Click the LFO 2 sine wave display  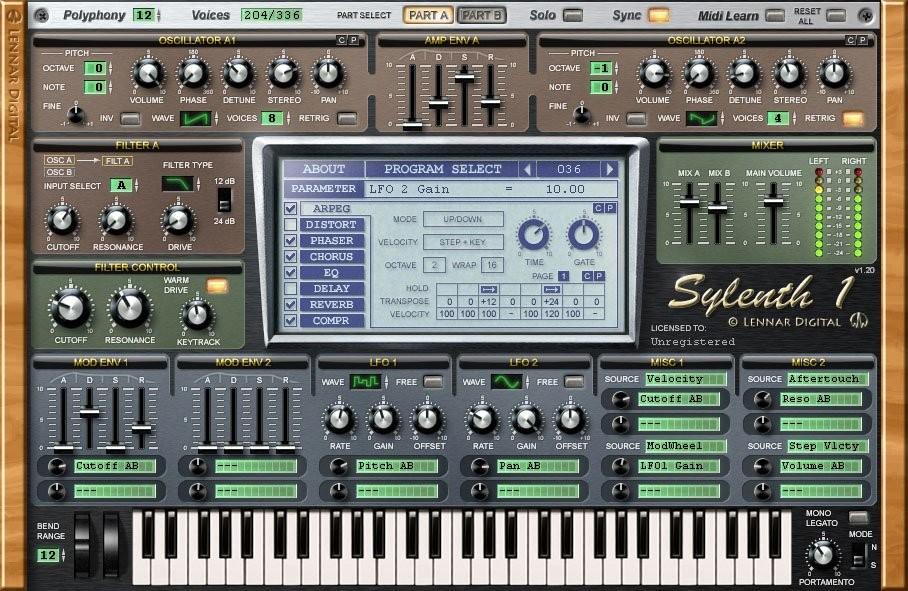click(x=506, y=382)
